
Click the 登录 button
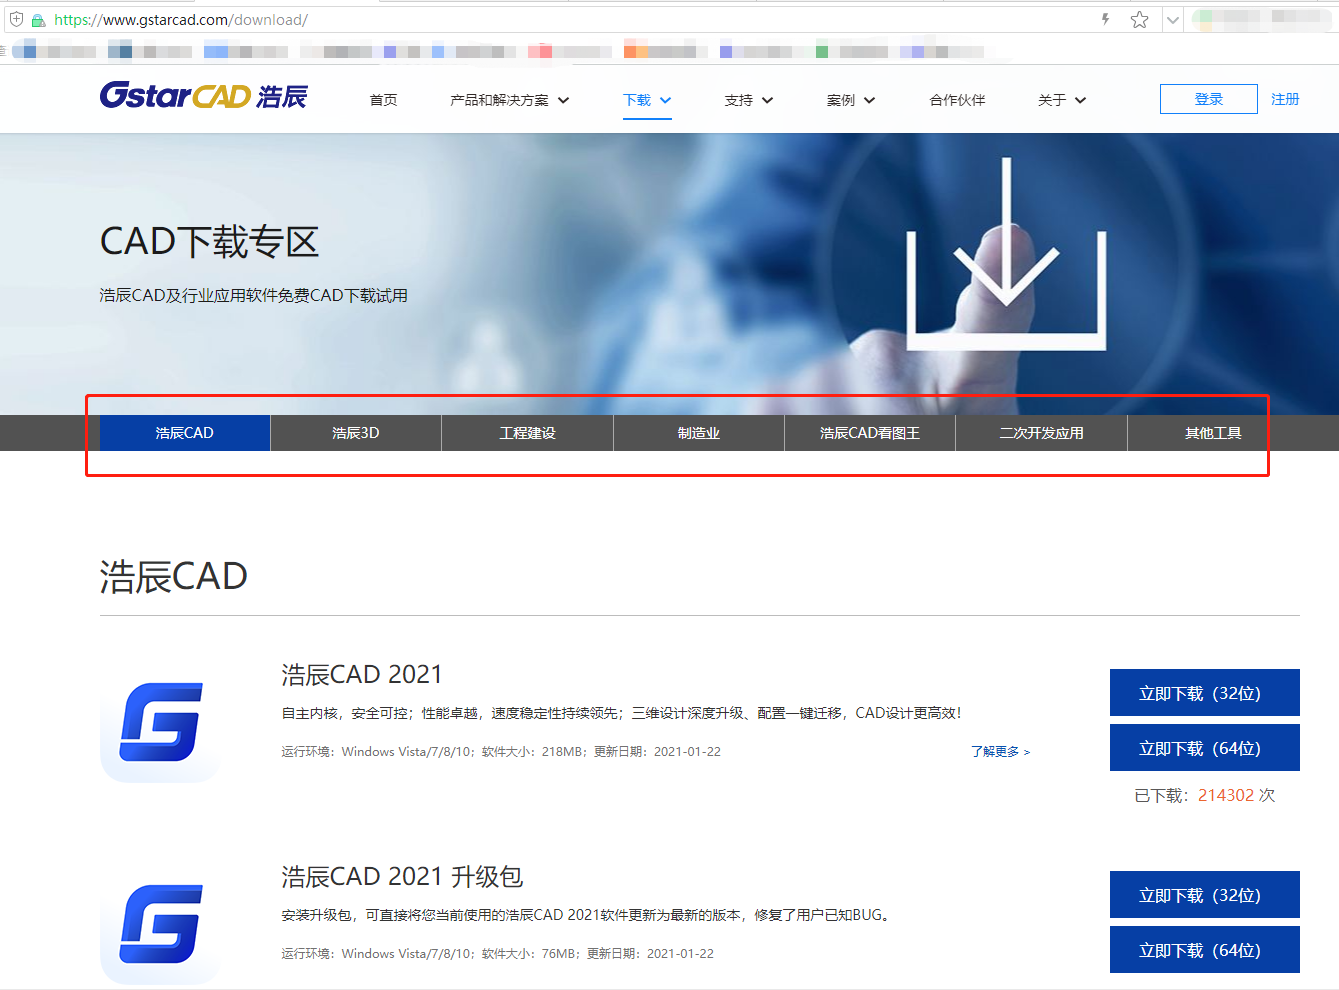point(1209,99)
